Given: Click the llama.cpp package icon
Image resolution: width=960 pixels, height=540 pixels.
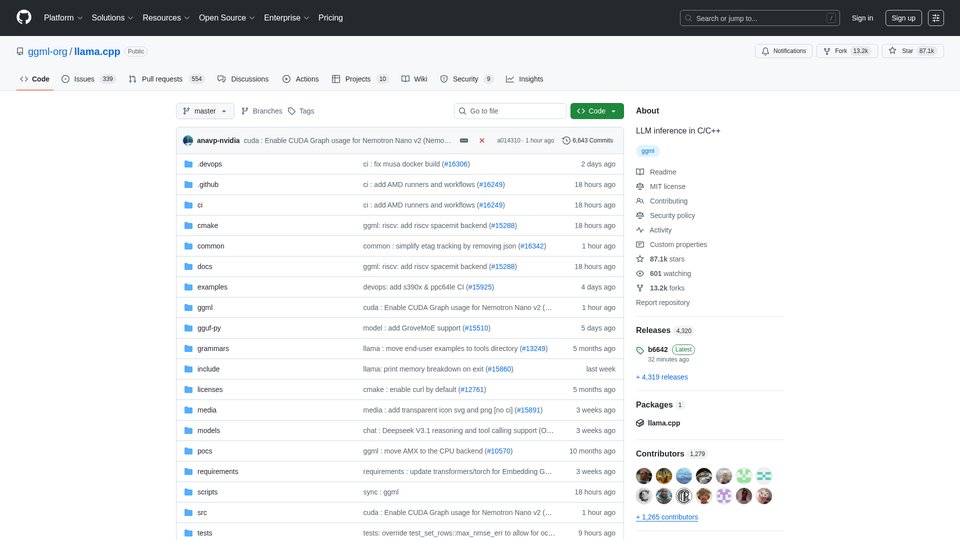Looking at the screenshot, I should (641, 424).
